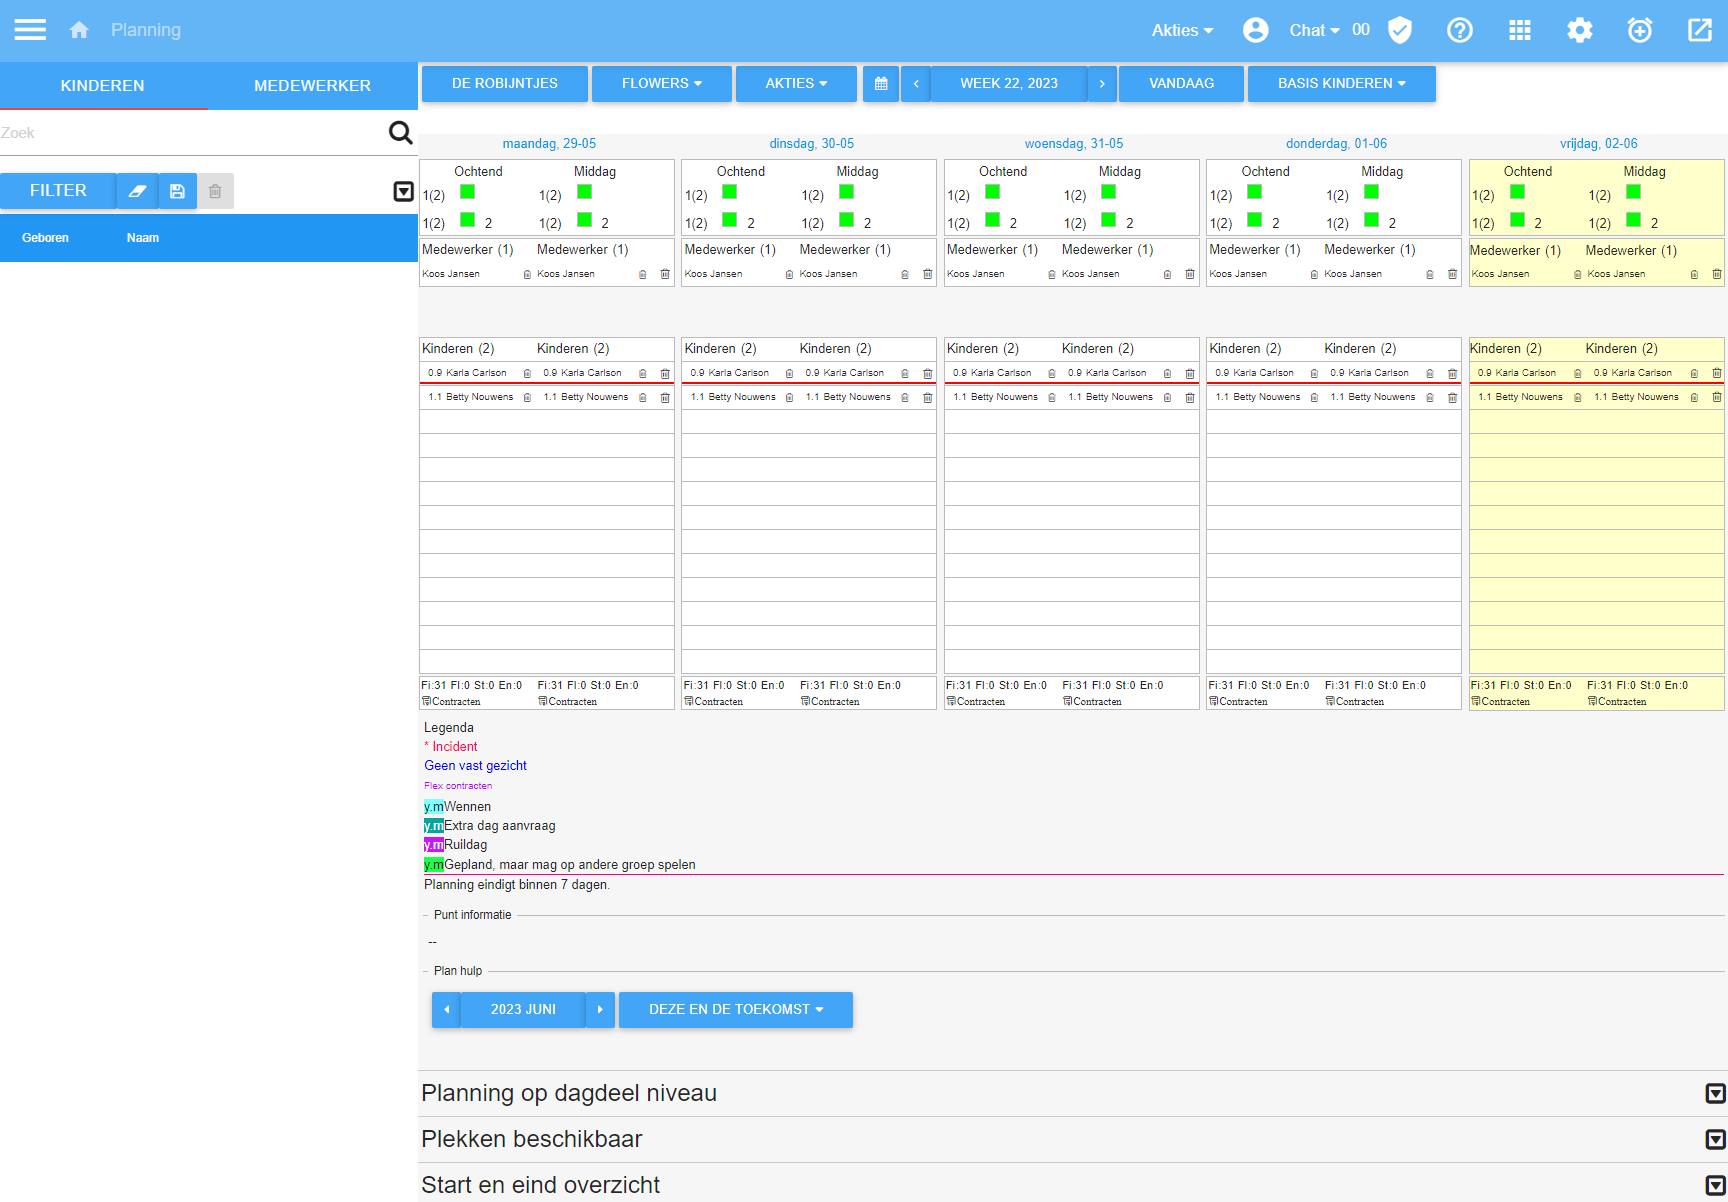Go to the next week arrow

pyautogui.click(x=1102, y=84)
